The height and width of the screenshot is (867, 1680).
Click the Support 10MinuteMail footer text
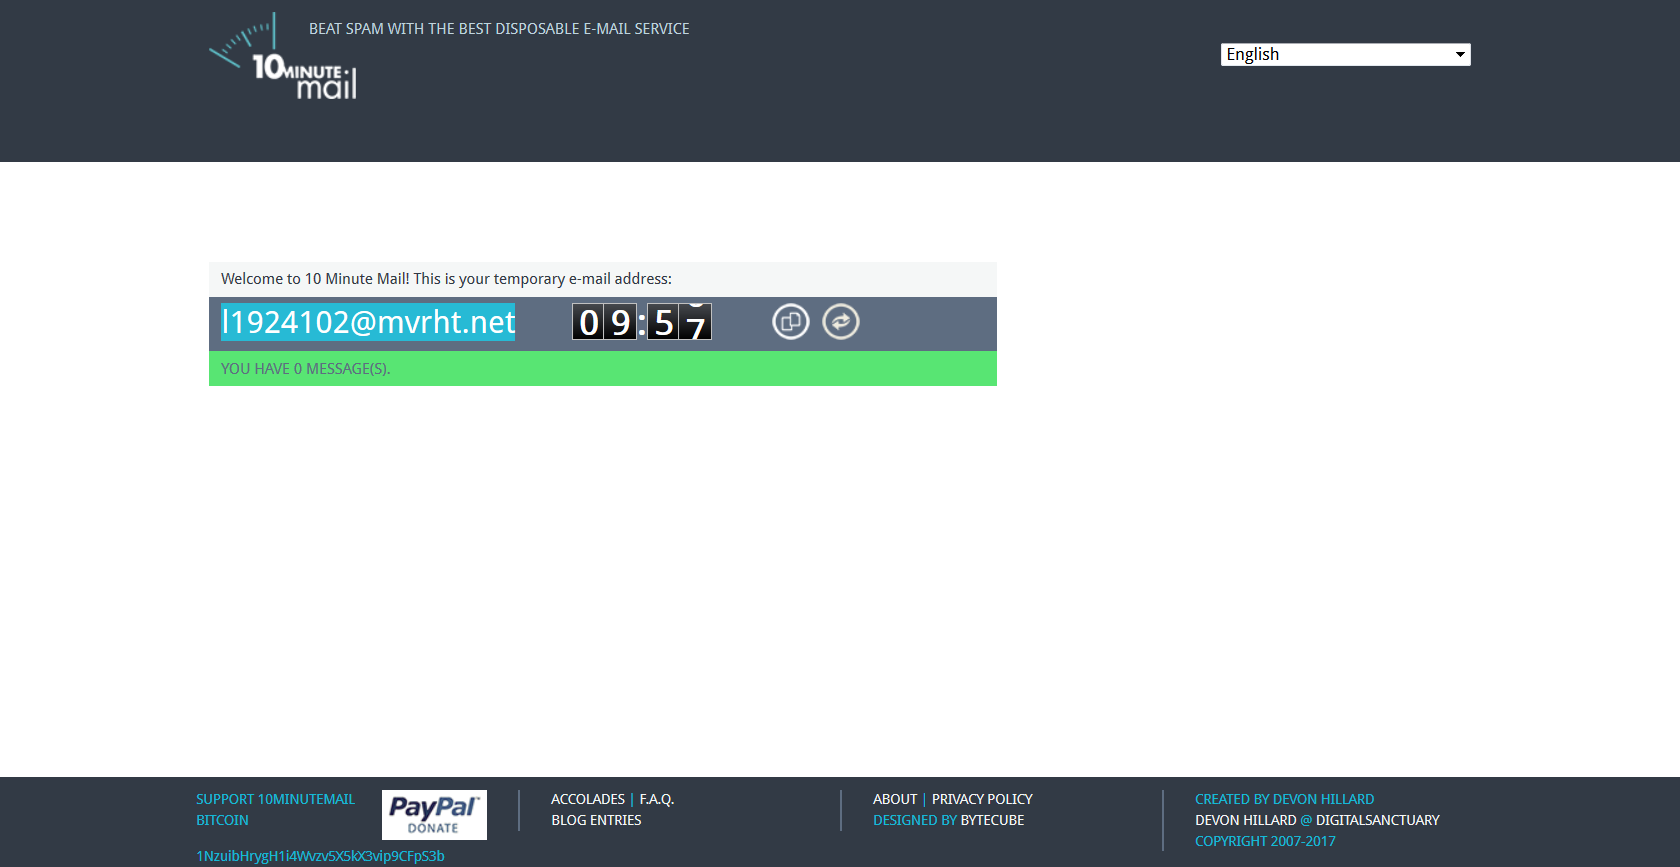click(275, 799)
